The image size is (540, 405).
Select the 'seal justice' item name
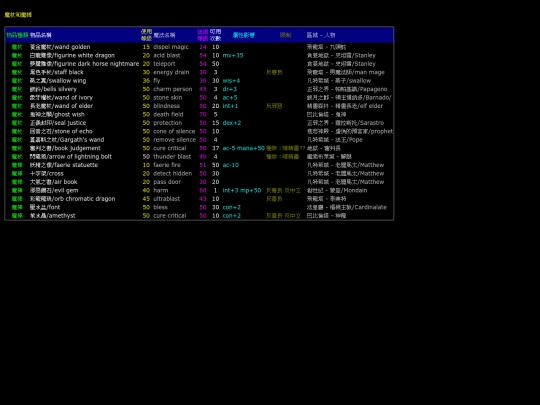(58, 123)
